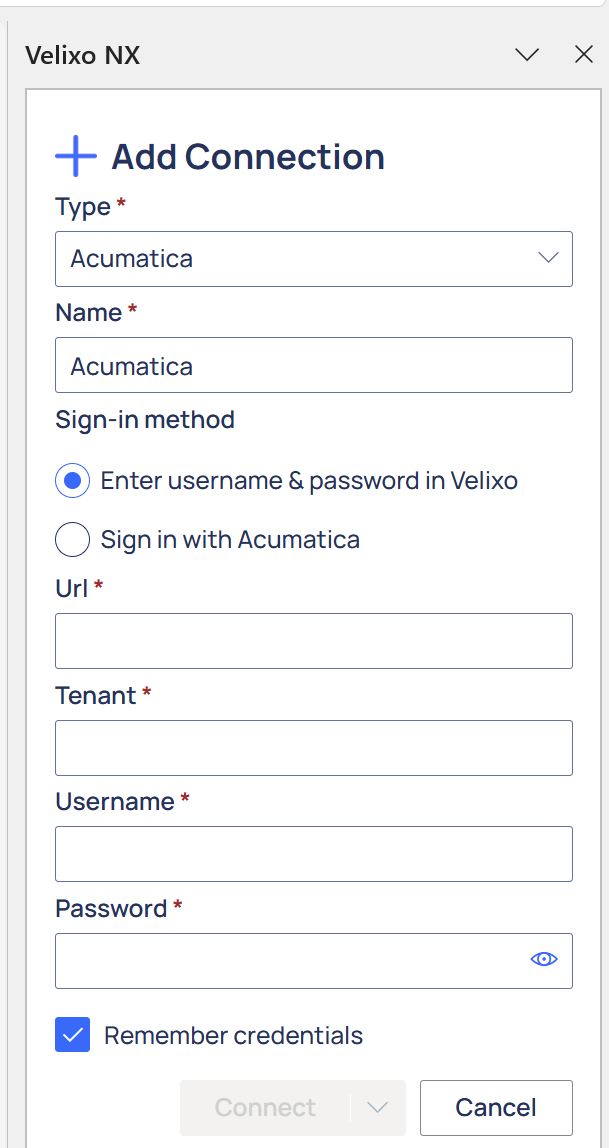609x1148 pixels.
Task: Click into the Password text field
Action: tap(313, 961)
